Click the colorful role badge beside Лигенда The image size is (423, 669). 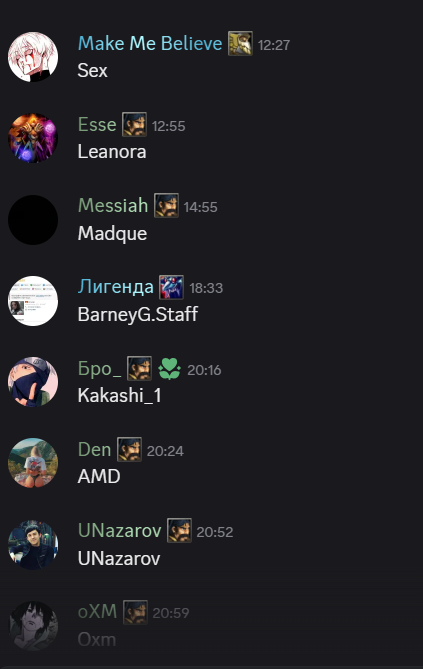tap(172, 287)
